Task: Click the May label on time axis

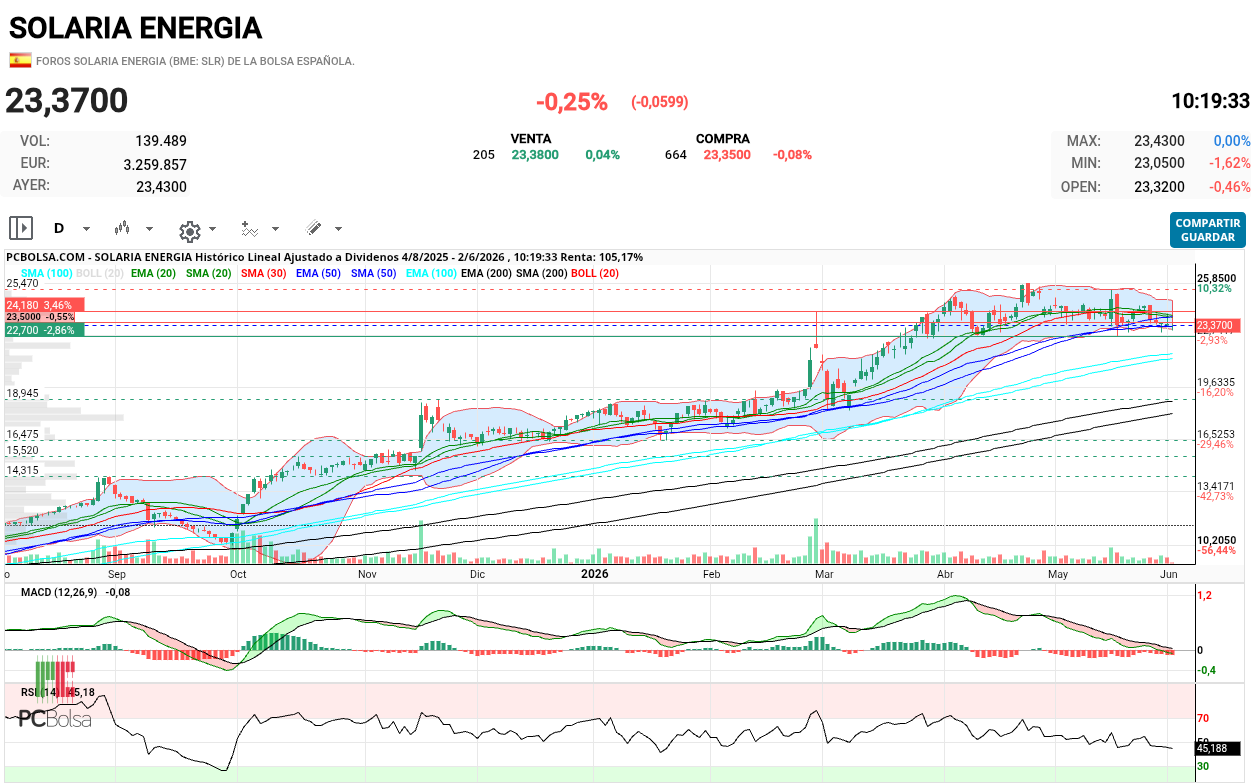Action: pos(1058,575)
